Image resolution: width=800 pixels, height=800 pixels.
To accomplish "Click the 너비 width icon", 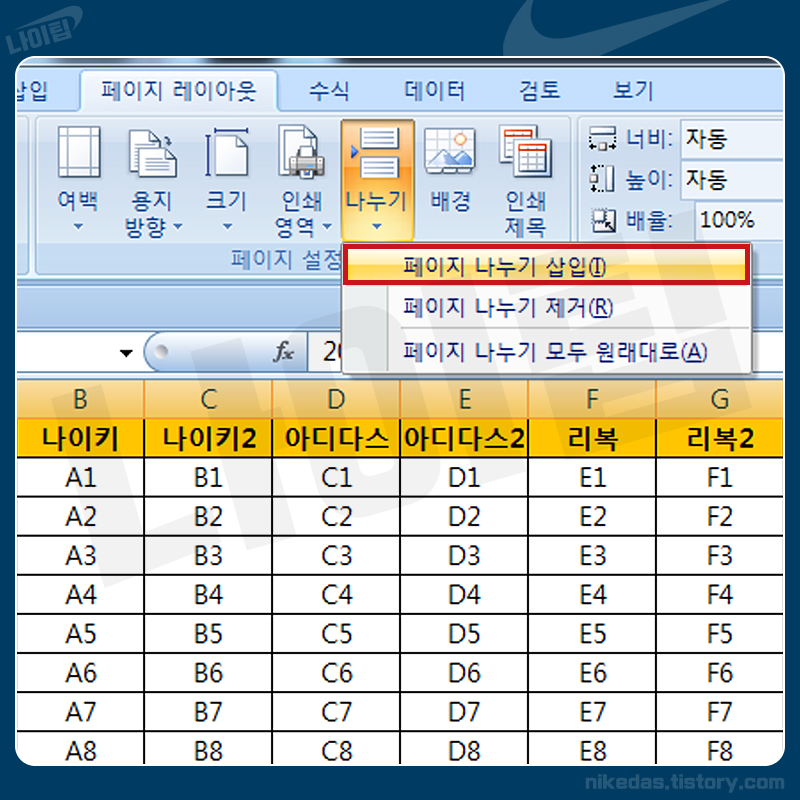I will [602, 138].
